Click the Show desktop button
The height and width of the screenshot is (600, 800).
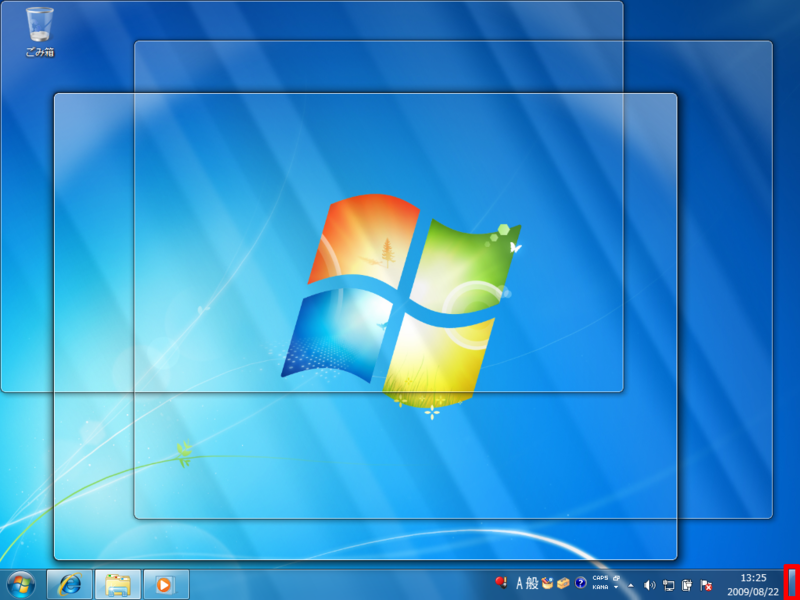tap(792, 583)
